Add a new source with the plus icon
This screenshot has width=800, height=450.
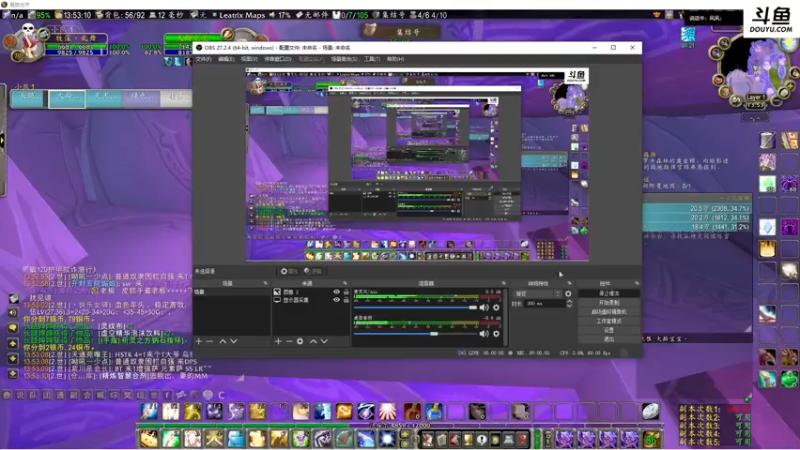[278, 341]
